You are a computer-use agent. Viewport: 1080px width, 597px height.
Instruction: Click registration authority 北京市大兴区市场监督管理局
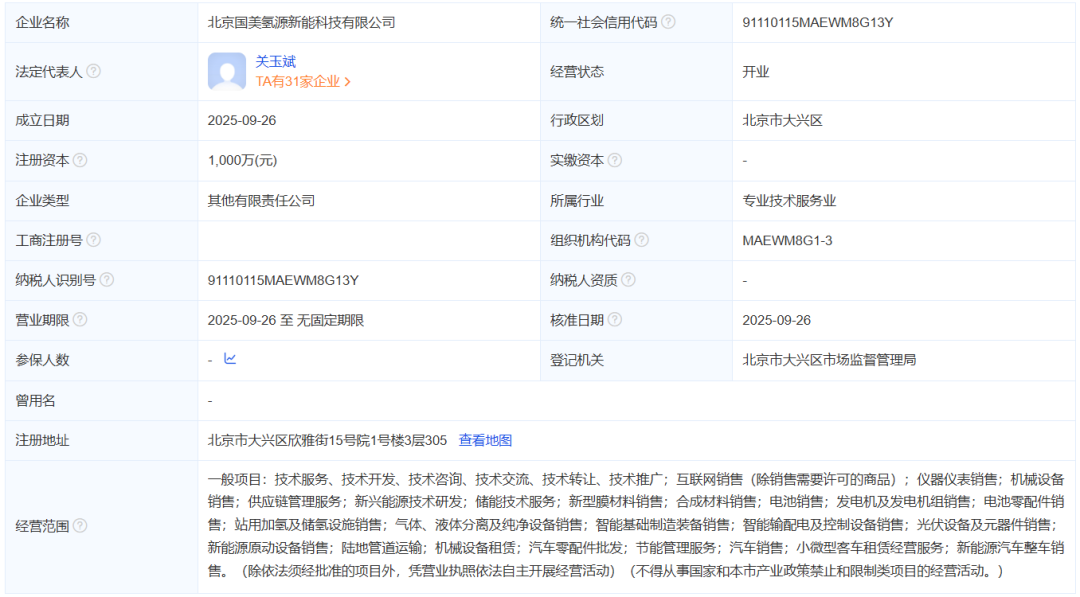pyautogui.click(x=829, y=360)
